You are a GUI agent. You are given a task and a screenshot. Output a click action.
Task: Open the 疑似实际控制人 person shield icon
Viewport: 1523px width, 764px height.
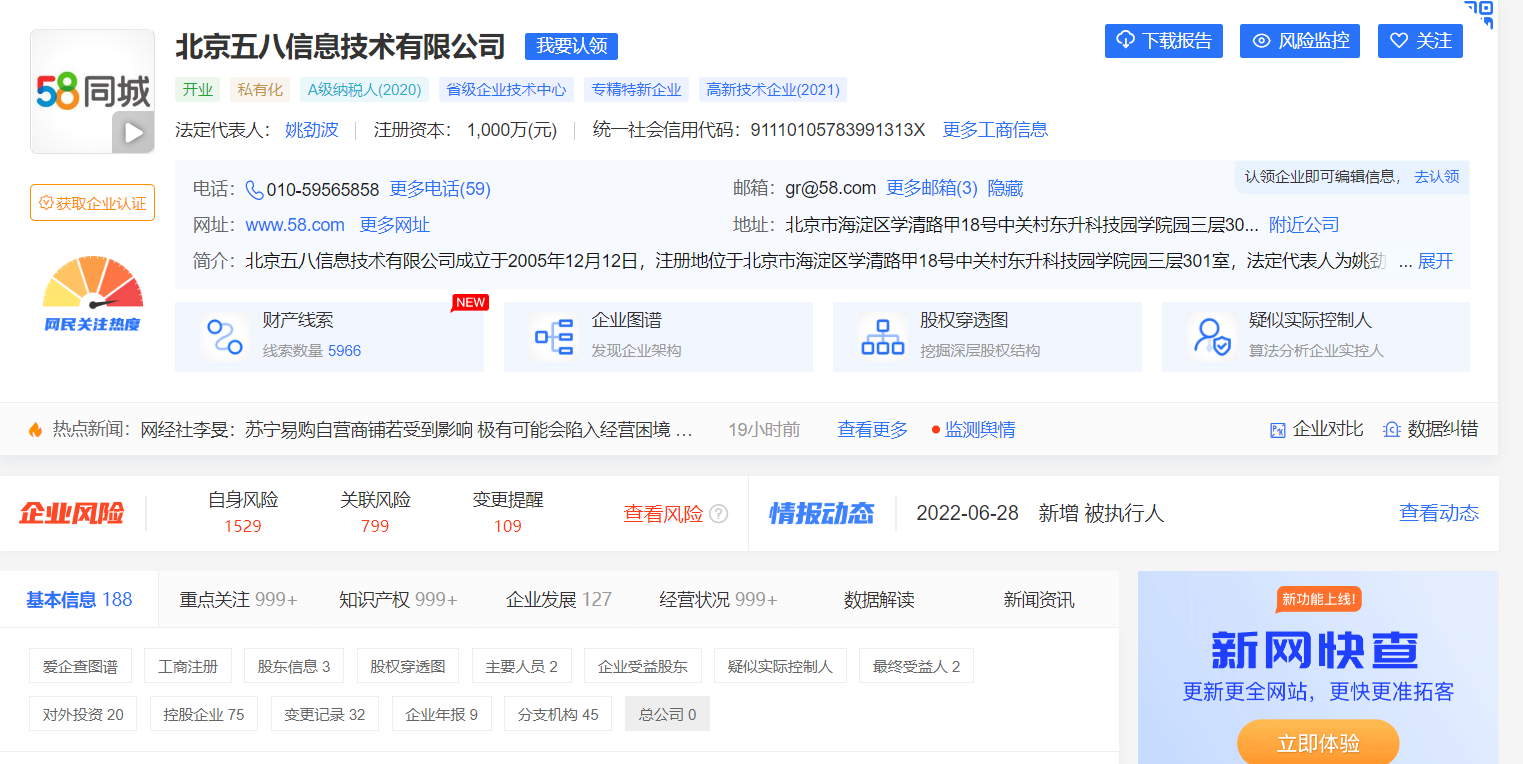(x=1212, y=336)
